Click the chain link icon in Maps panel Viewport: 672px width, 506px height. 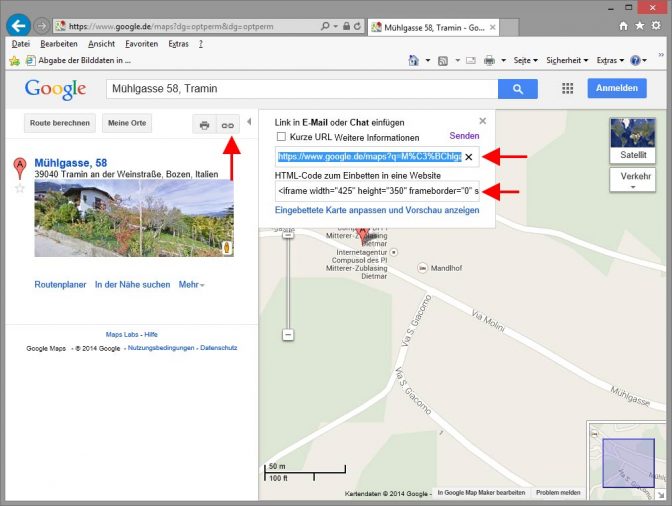[x=228, y=125]
